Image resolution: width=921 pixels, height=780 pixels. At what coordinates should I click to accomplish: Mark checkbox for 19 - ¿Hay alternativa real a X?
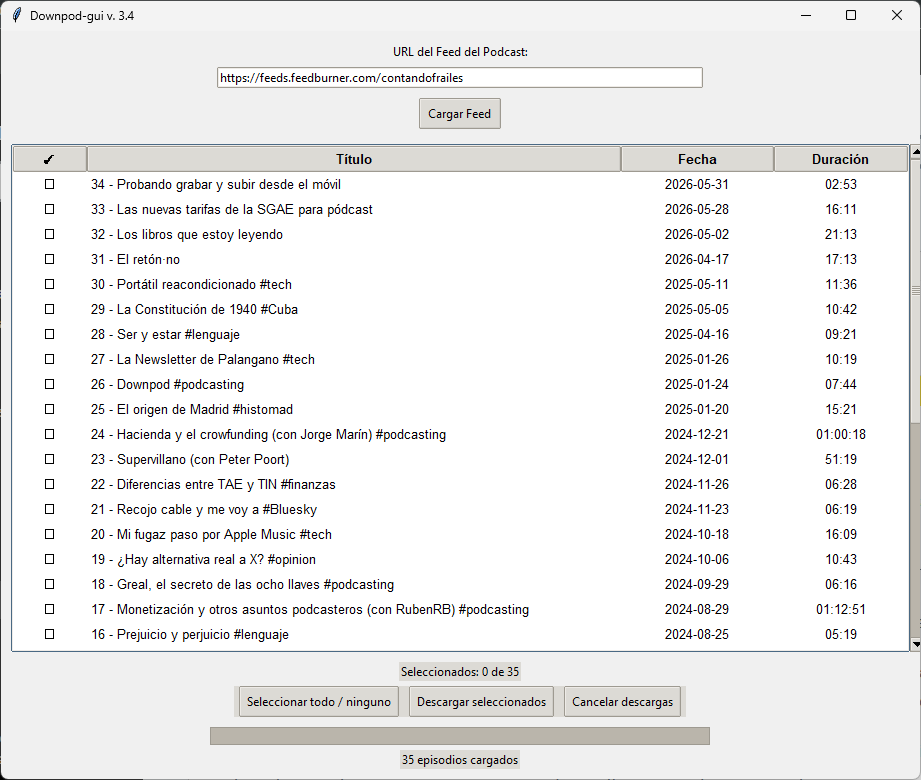pos(49,559)
